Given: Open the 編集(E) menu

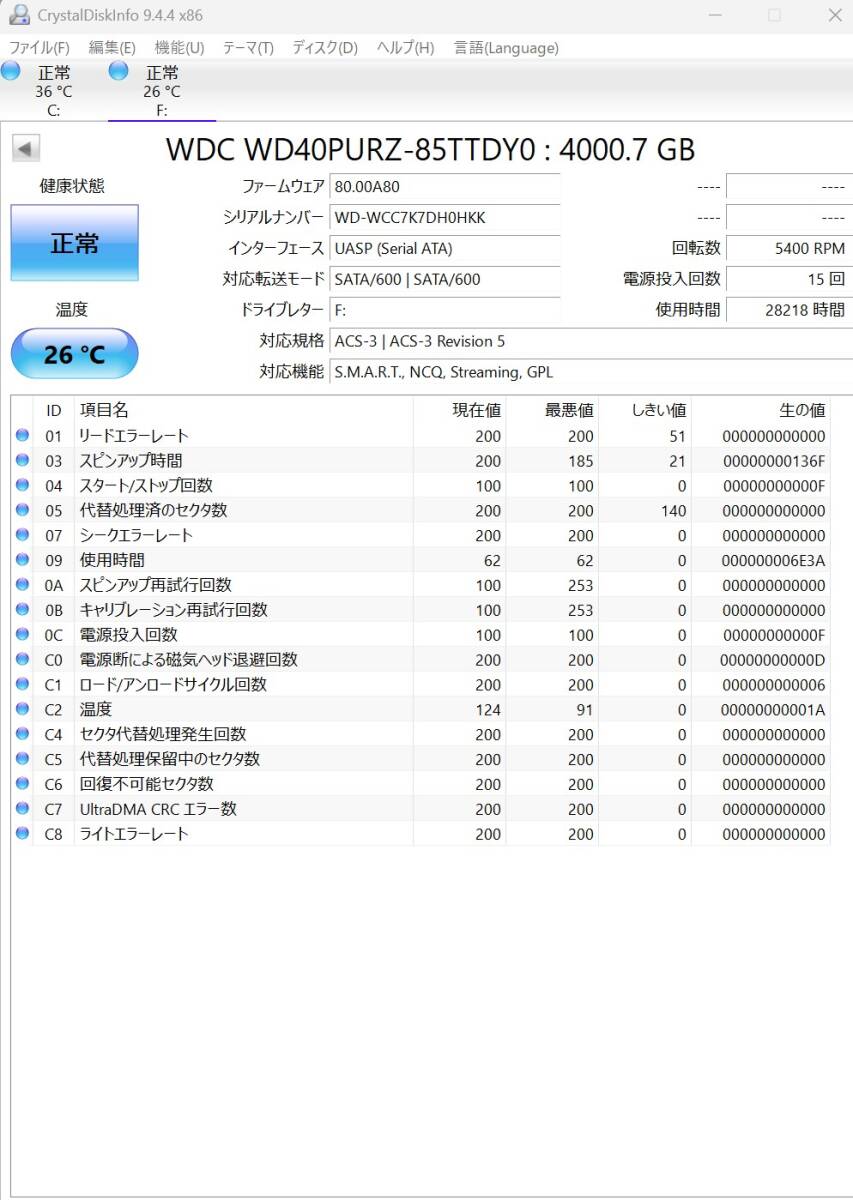Looking at the screenshot, I should [x=112, y=47].
